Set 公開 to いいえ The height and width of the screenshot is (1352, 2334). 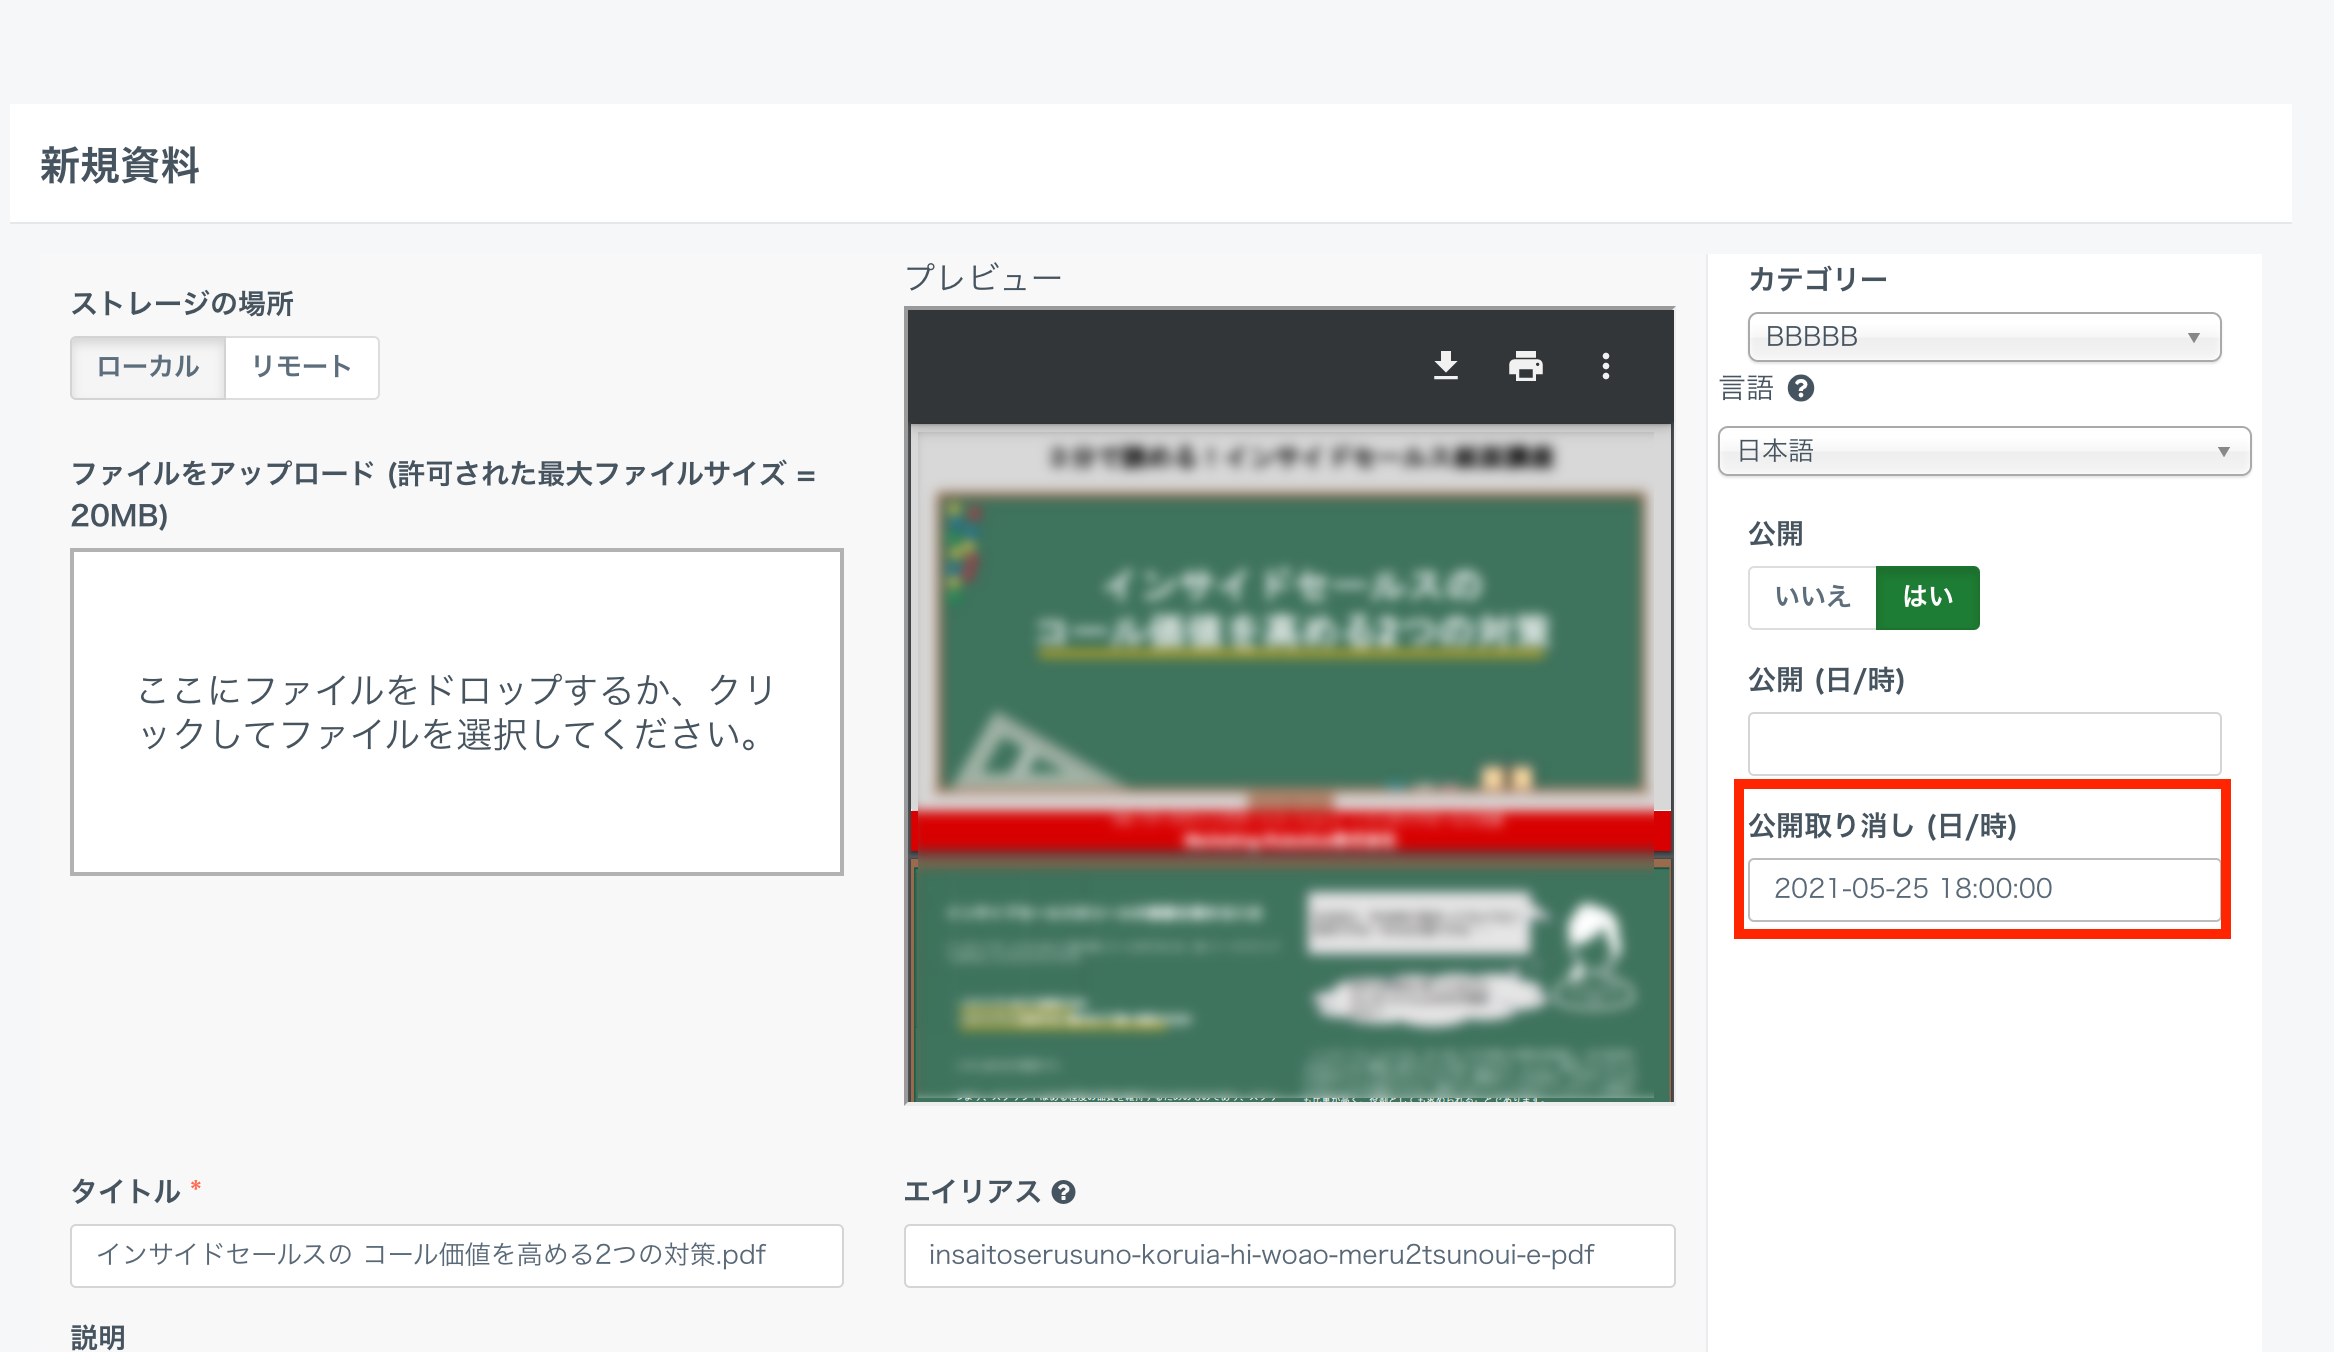[x=1811, y=597]
